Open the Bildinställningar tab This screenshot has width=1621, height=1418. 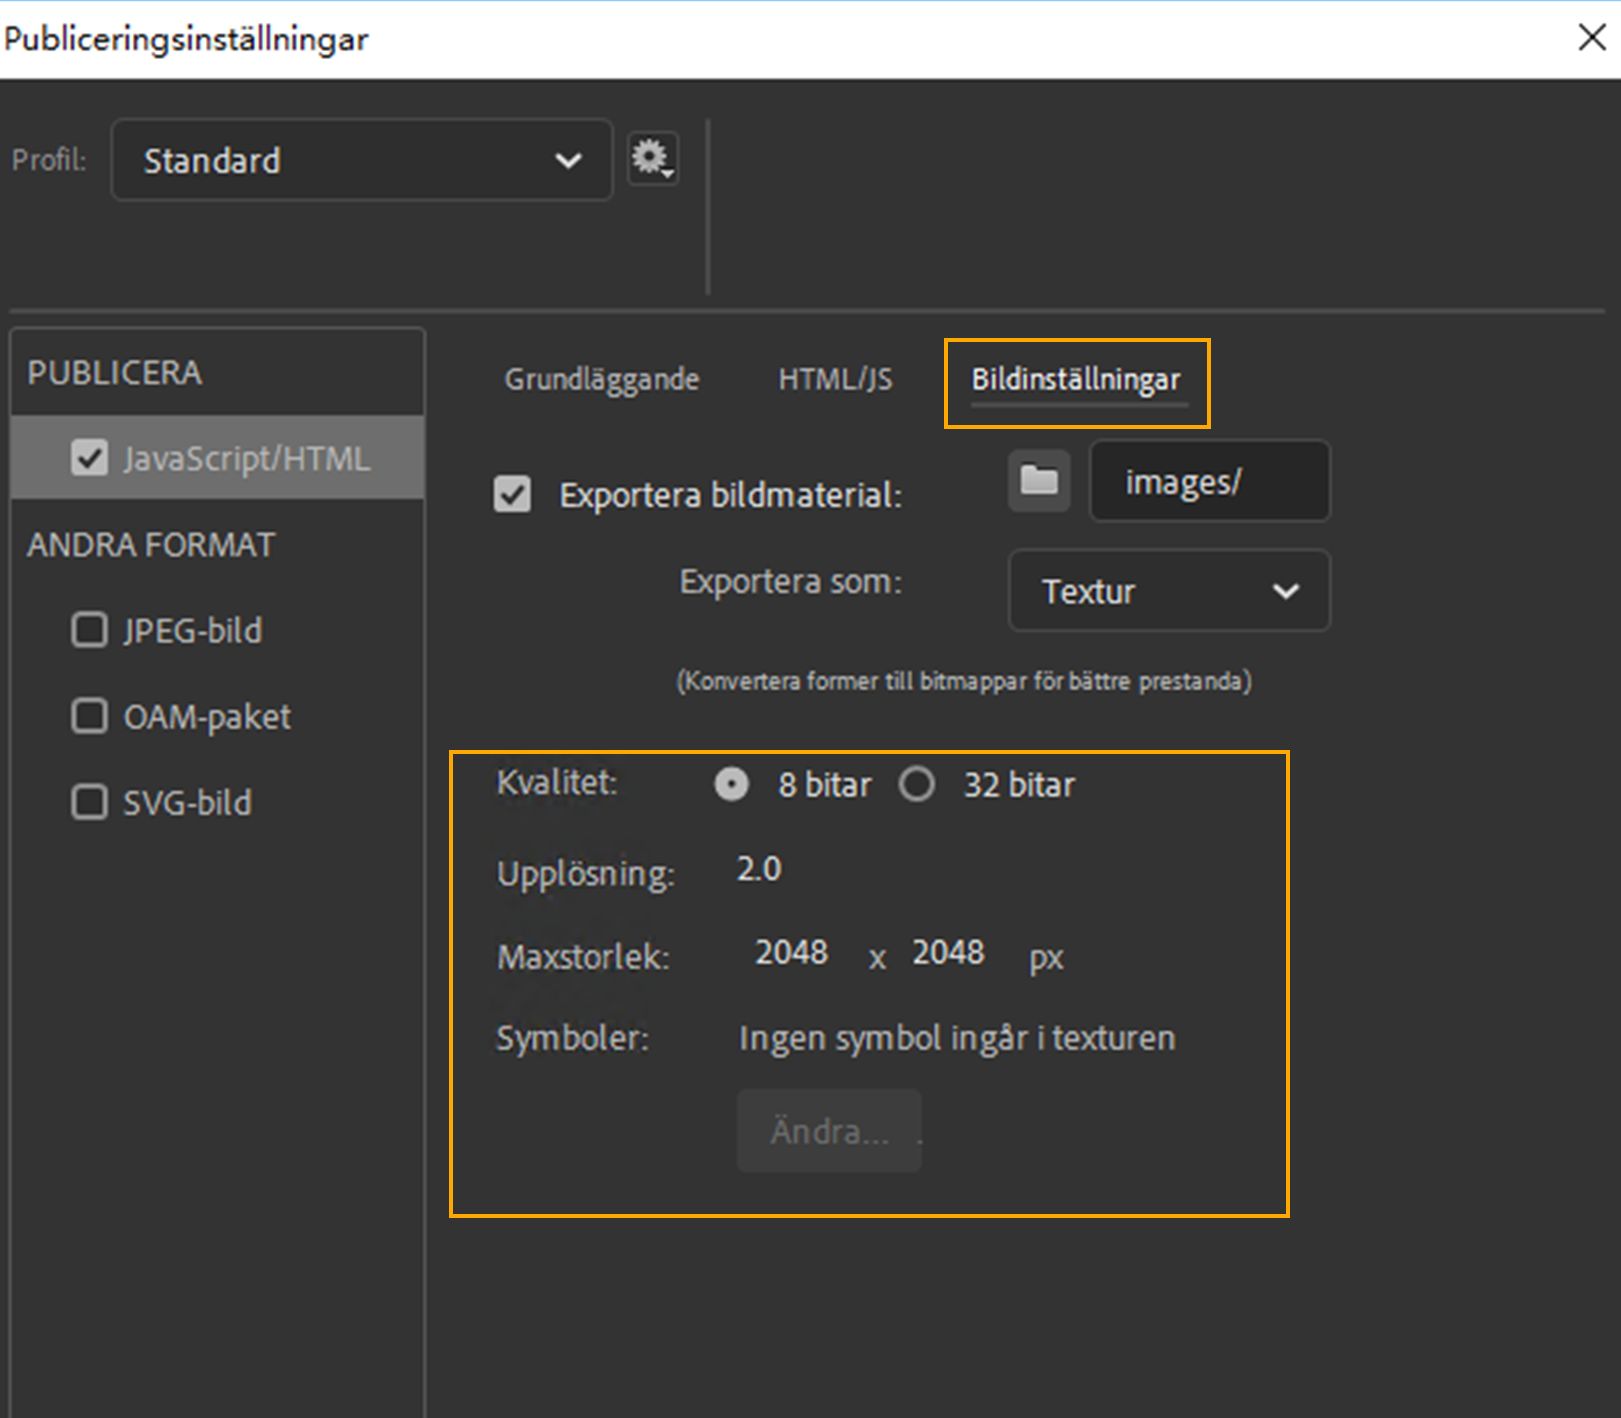1075,380
